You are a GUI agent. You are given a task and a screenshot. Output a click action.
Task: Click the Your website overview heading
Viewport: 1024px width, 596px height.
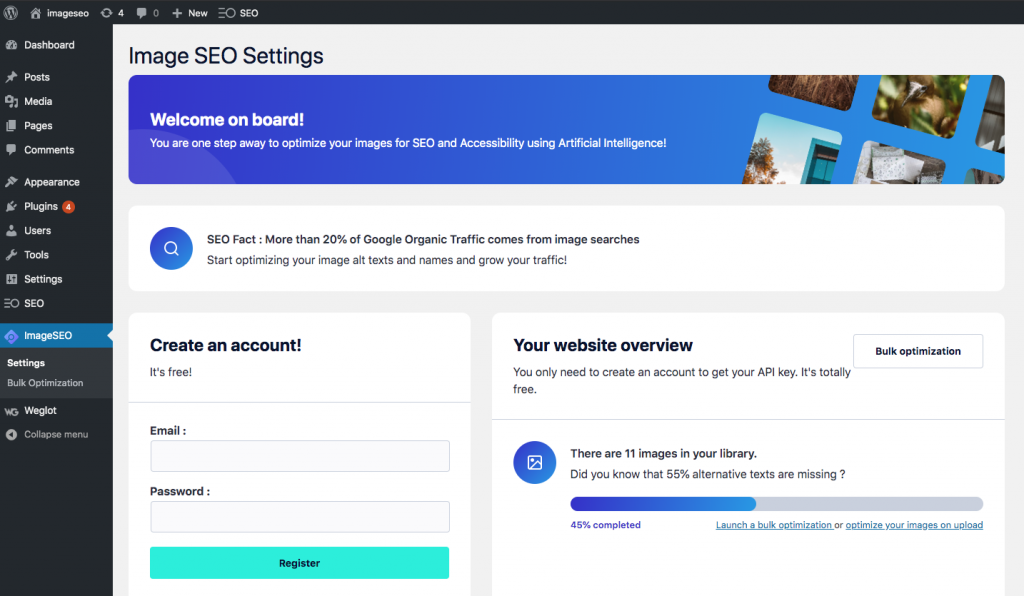point(603,345)
